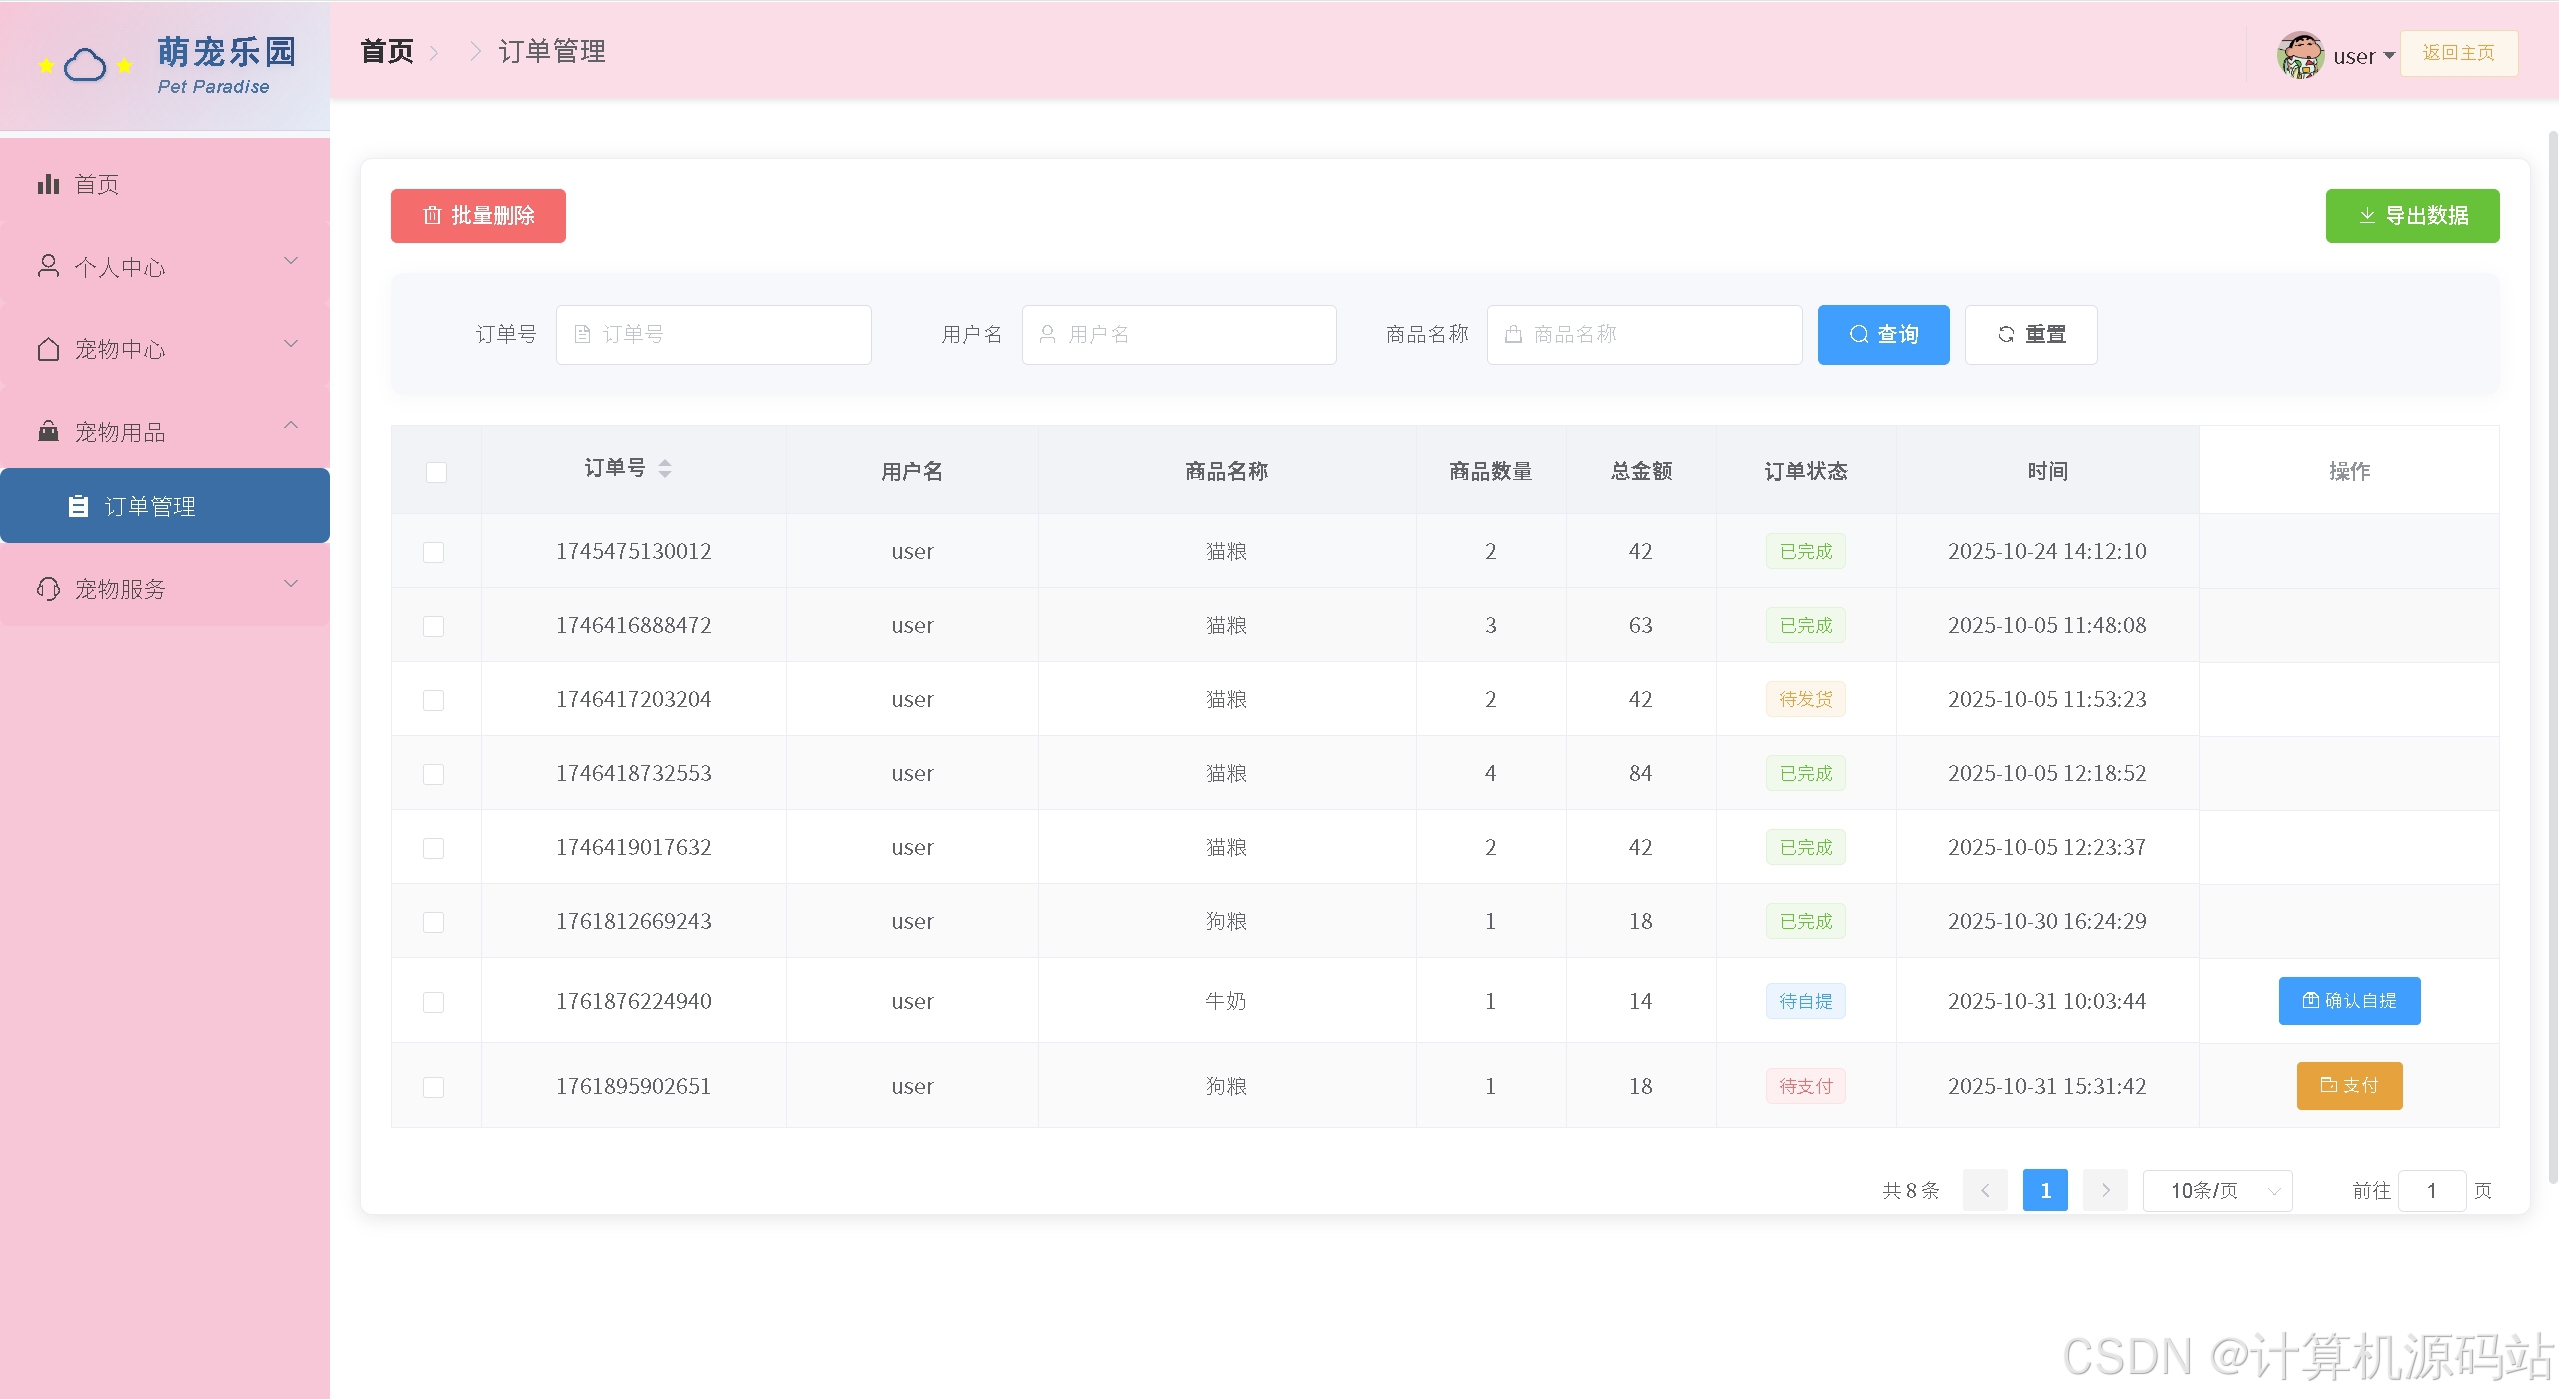This screenshot has width=2559, height=1399.
Task: Expand 宠物中心 menu chevron
Action: tap(291, 344)
